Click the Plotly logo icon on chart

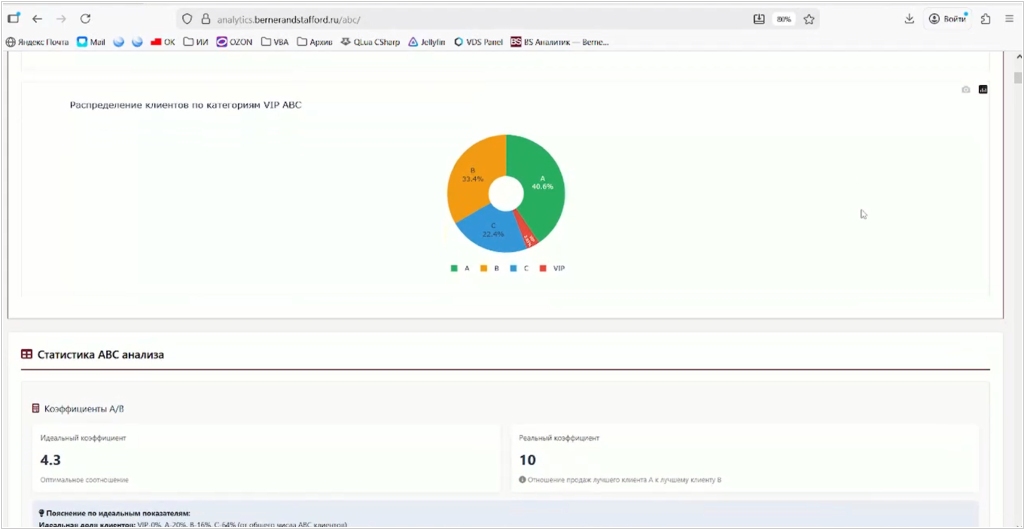(983, 90)
